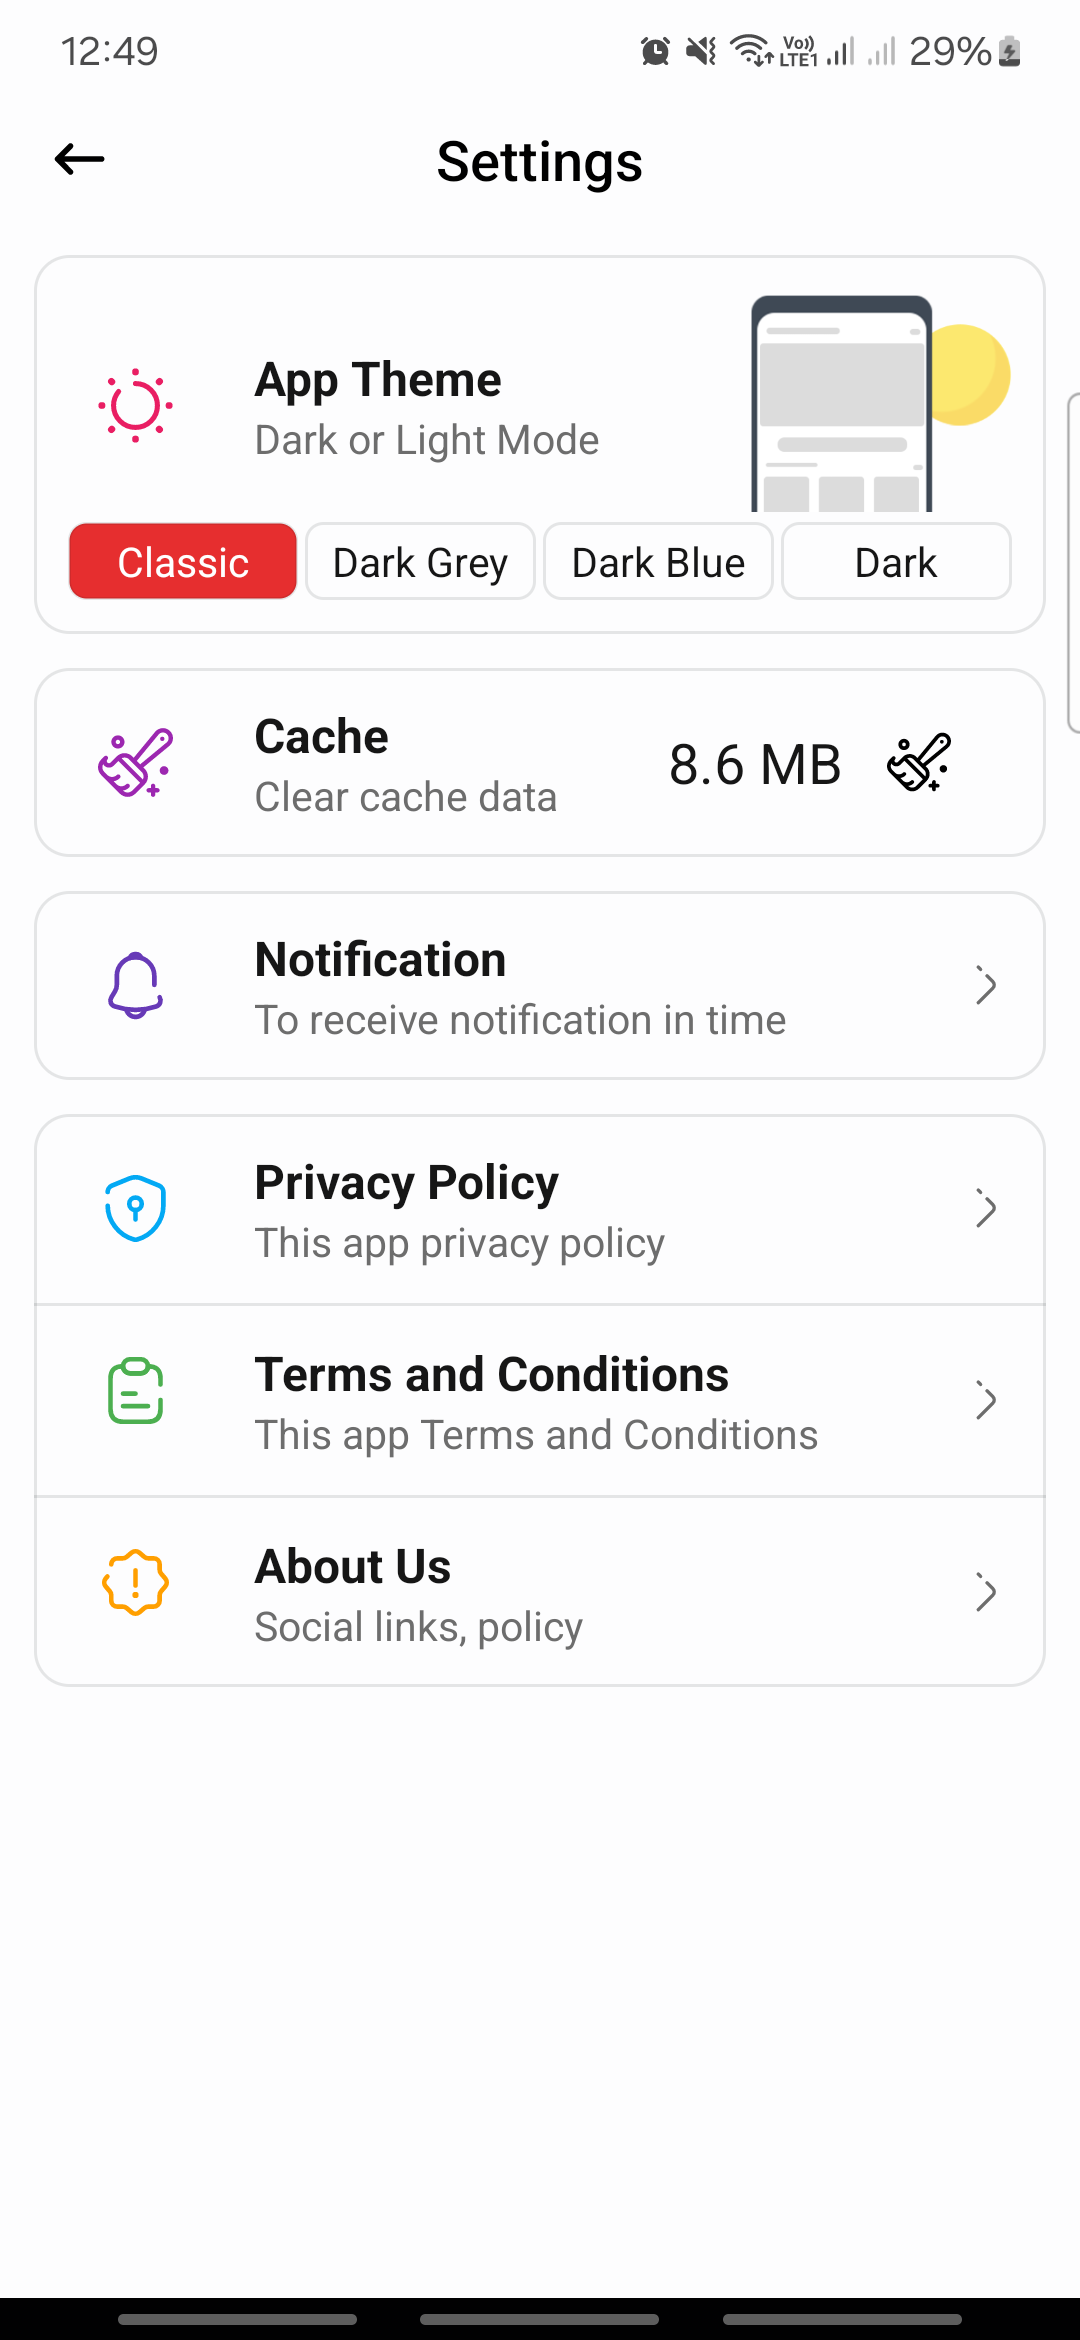
Task: Tap the About Us badge icon
Action: [135, 1583]
